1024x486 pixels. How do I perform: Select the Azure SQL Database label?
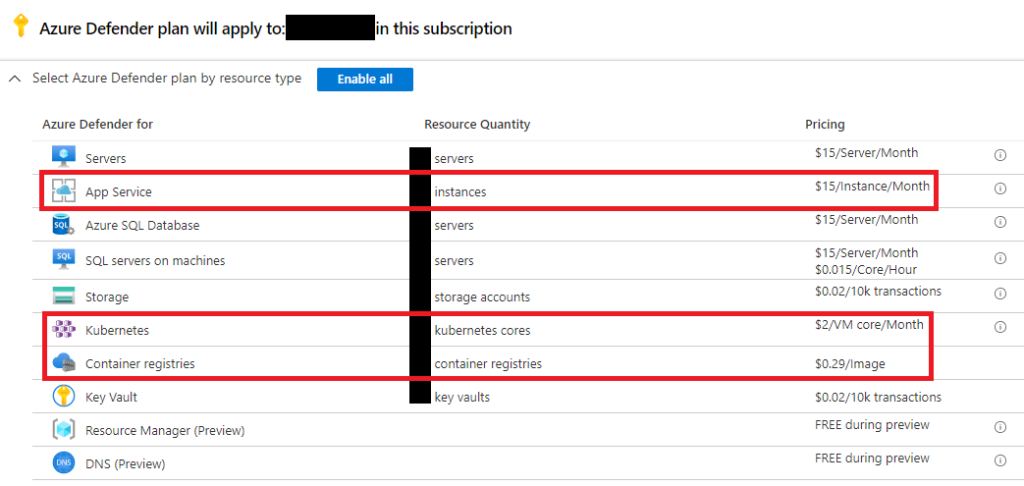(x=142, y=226)
